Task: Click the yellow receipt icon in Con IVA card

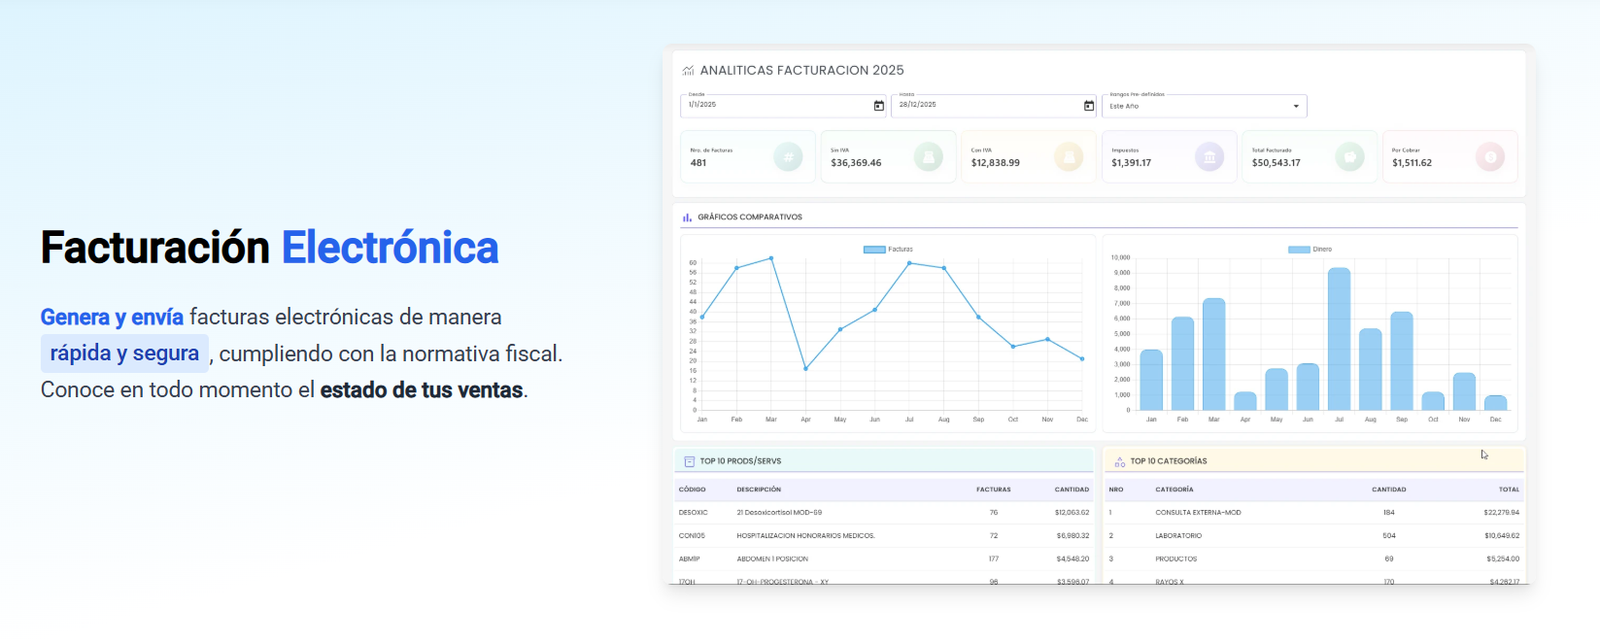Action: pos(1069,157)
